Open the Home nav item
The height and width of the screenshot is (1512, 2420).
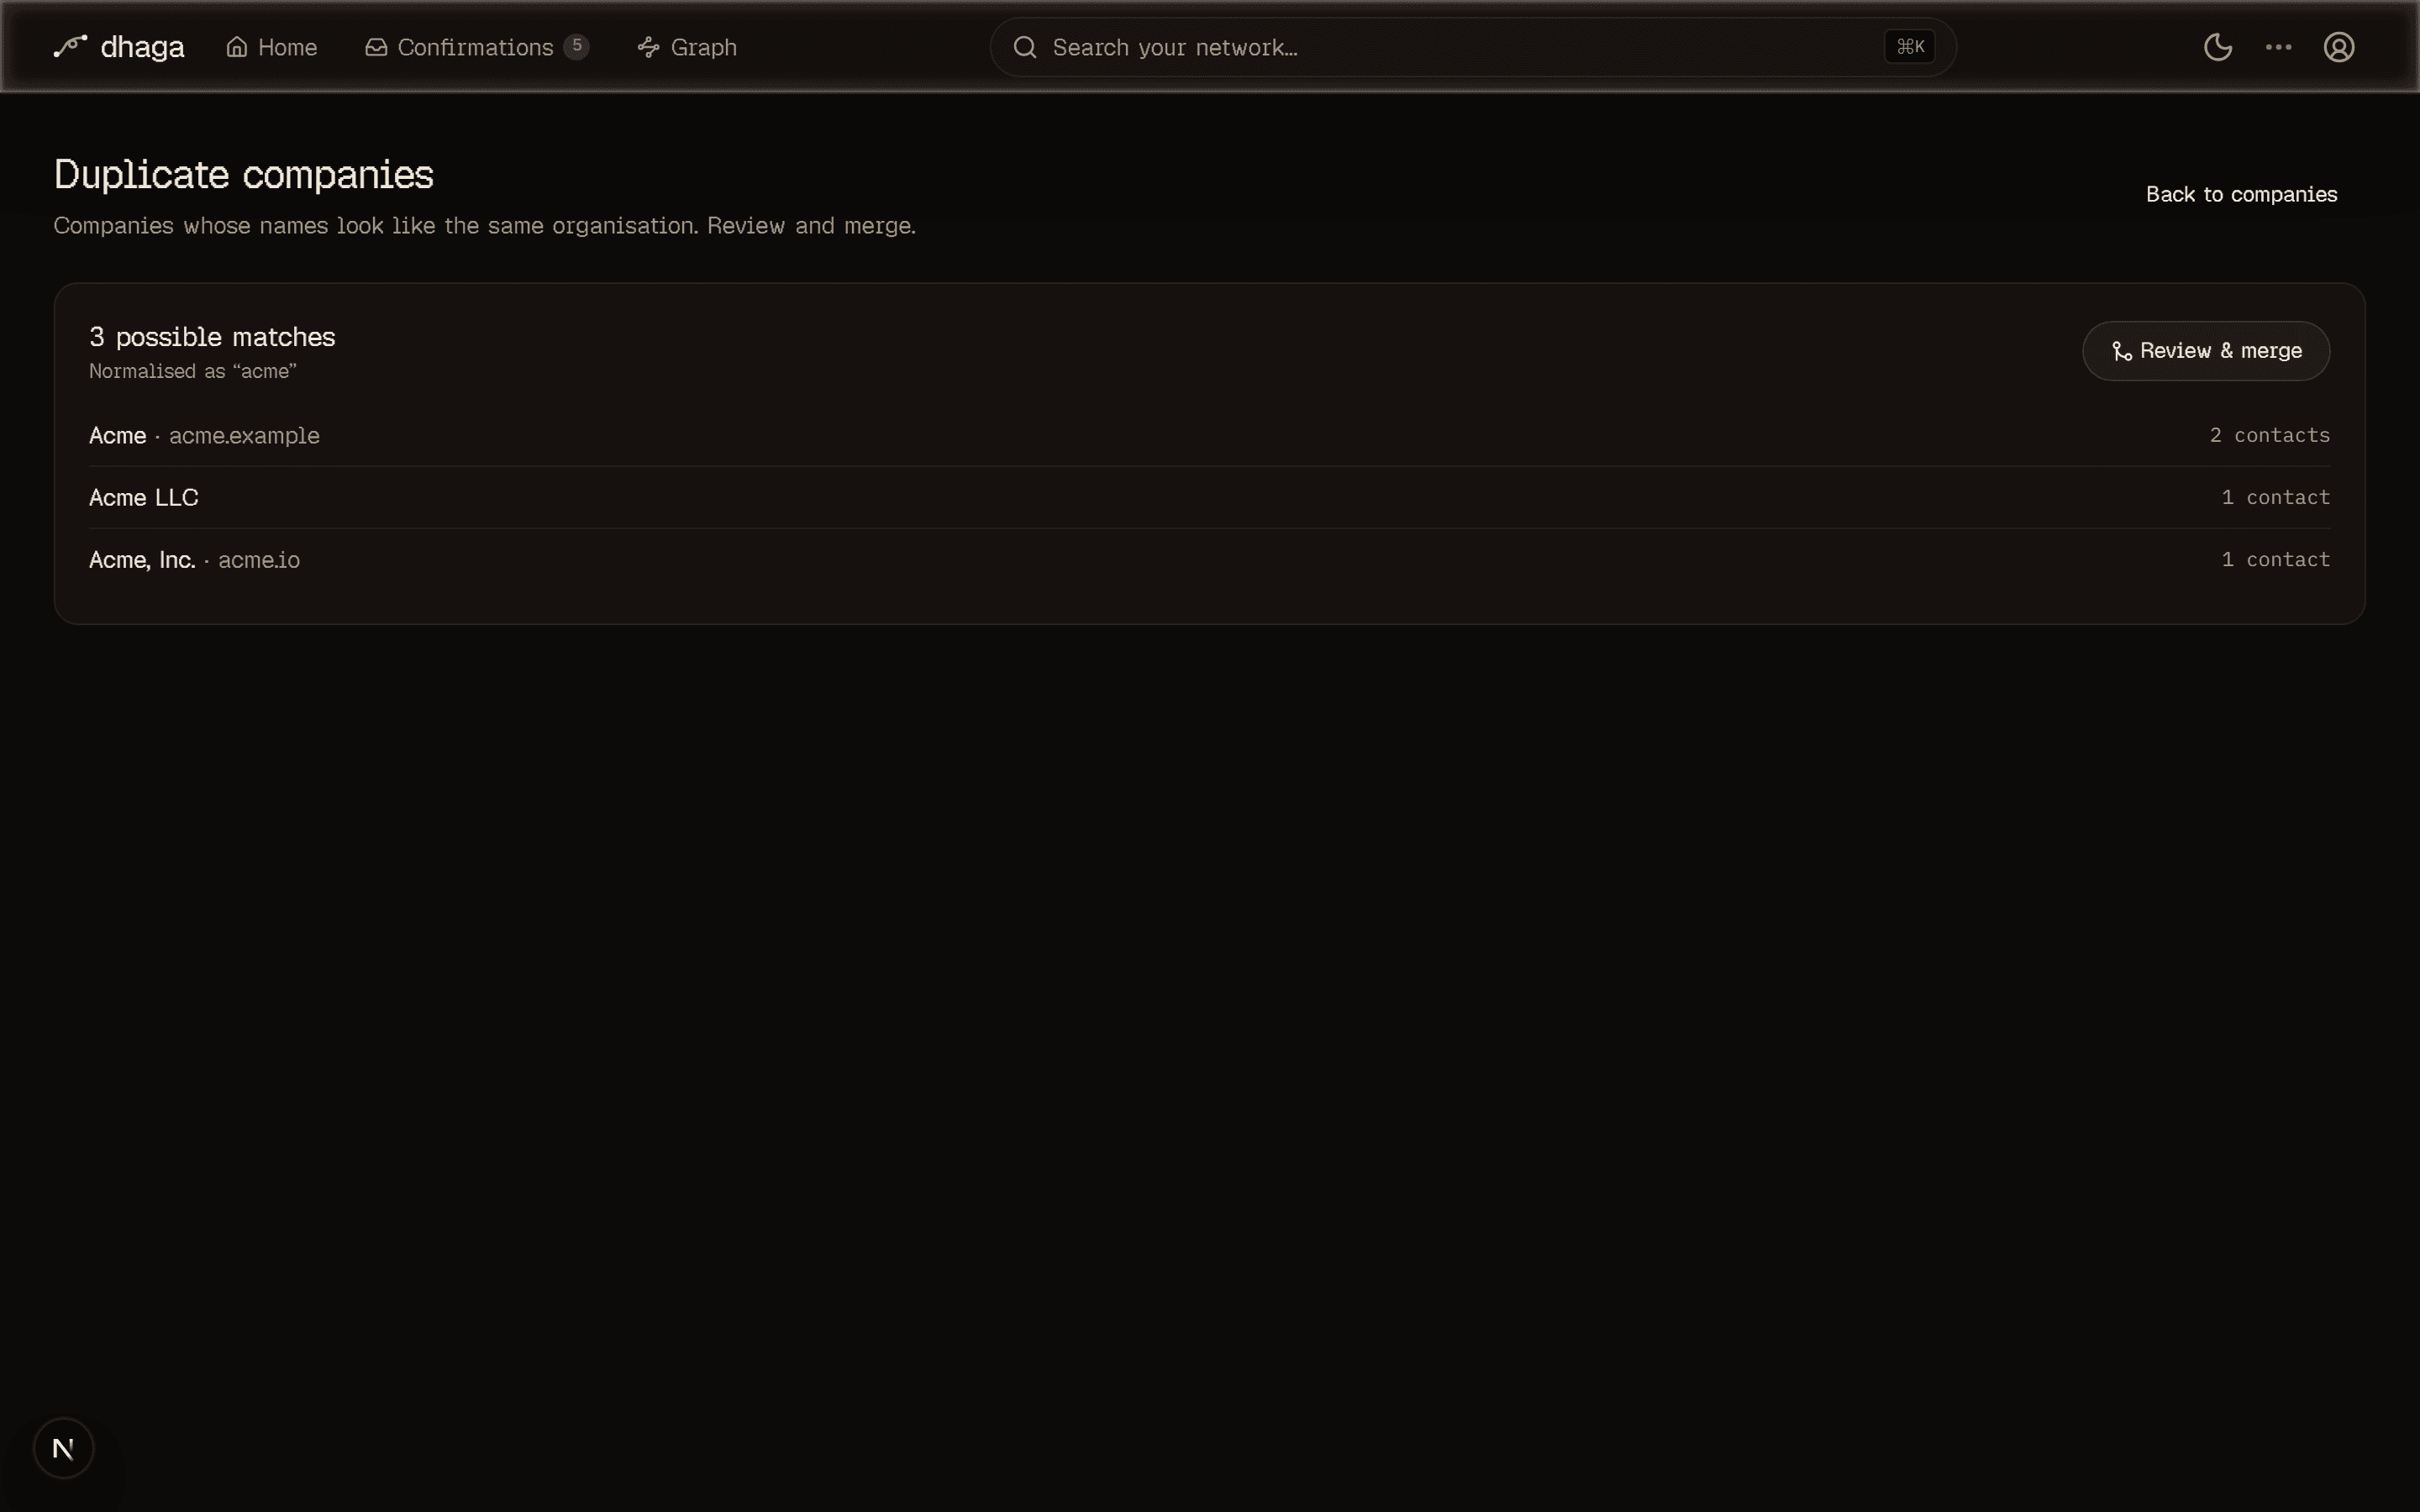[272, 47]
